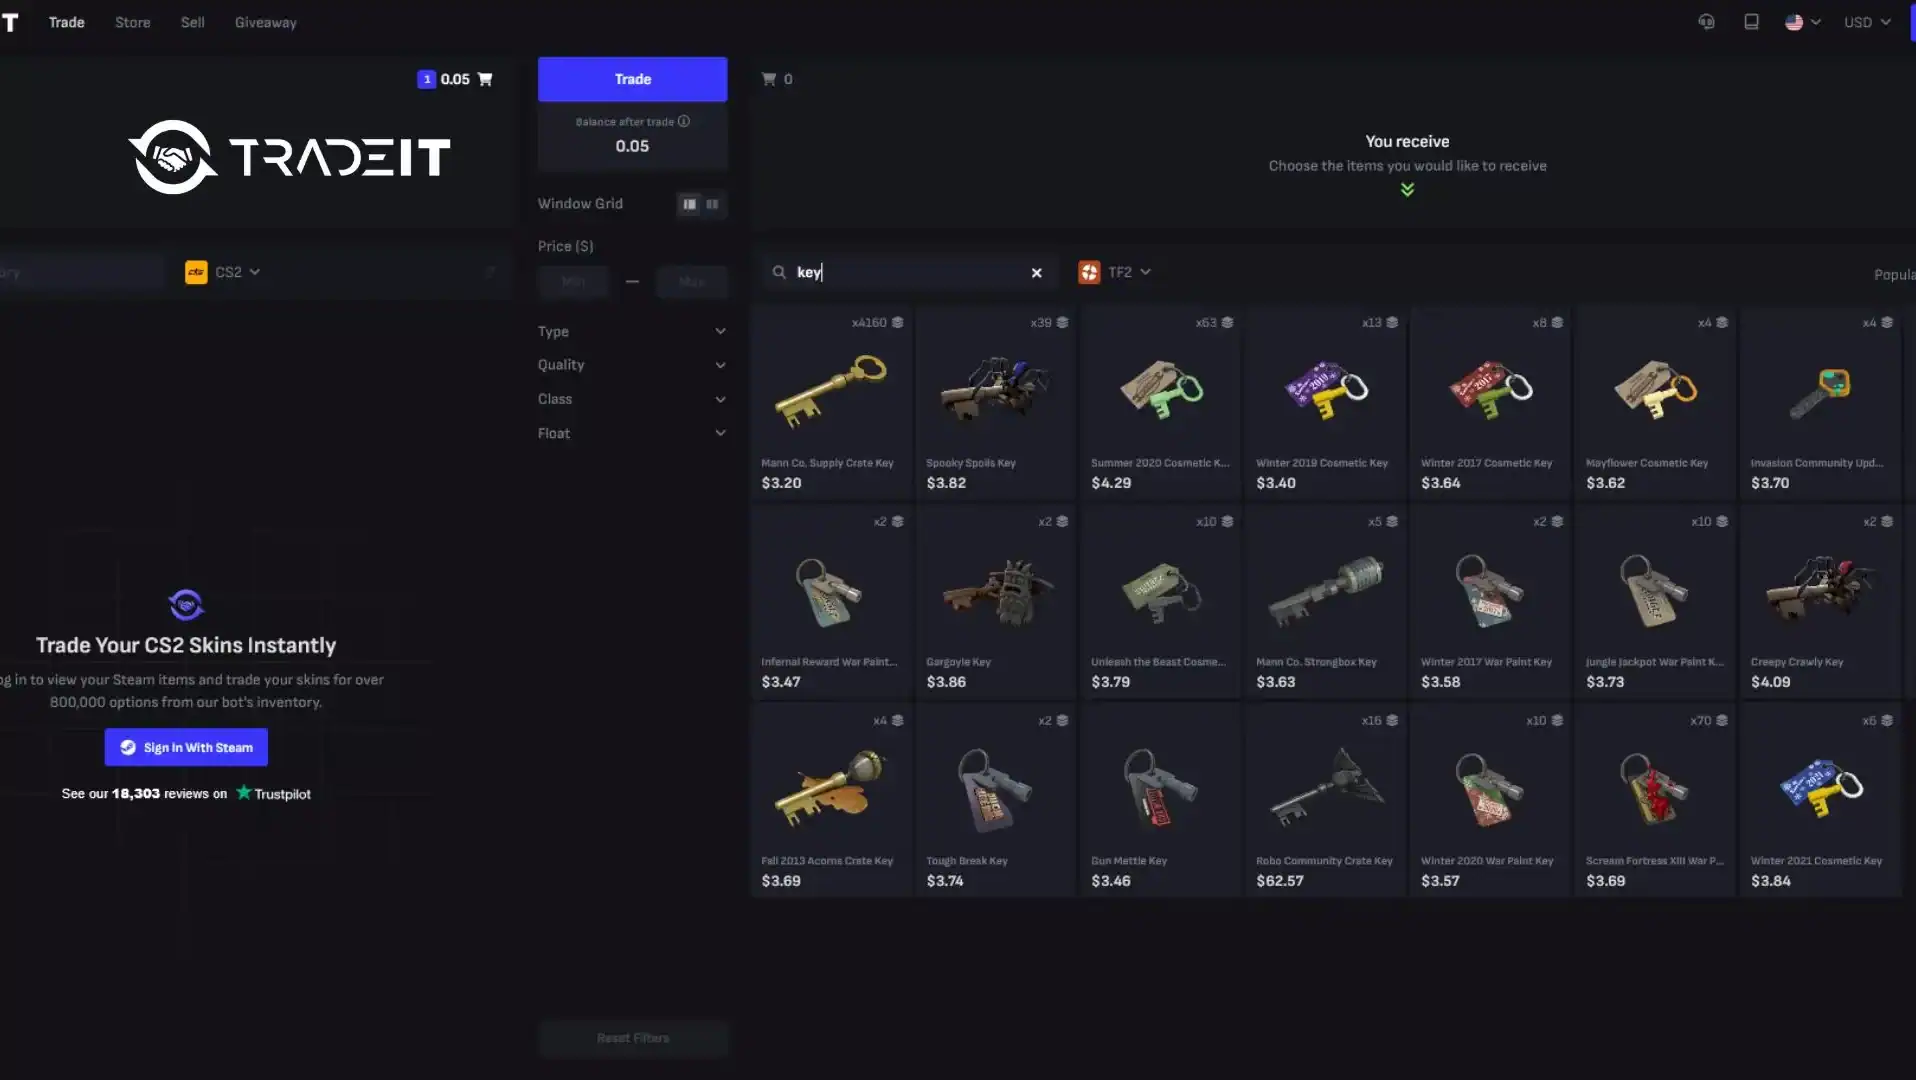Open the CS2 game dropdown
The height and width of the screenshot is (1080, 1916).
click(223, 272)
